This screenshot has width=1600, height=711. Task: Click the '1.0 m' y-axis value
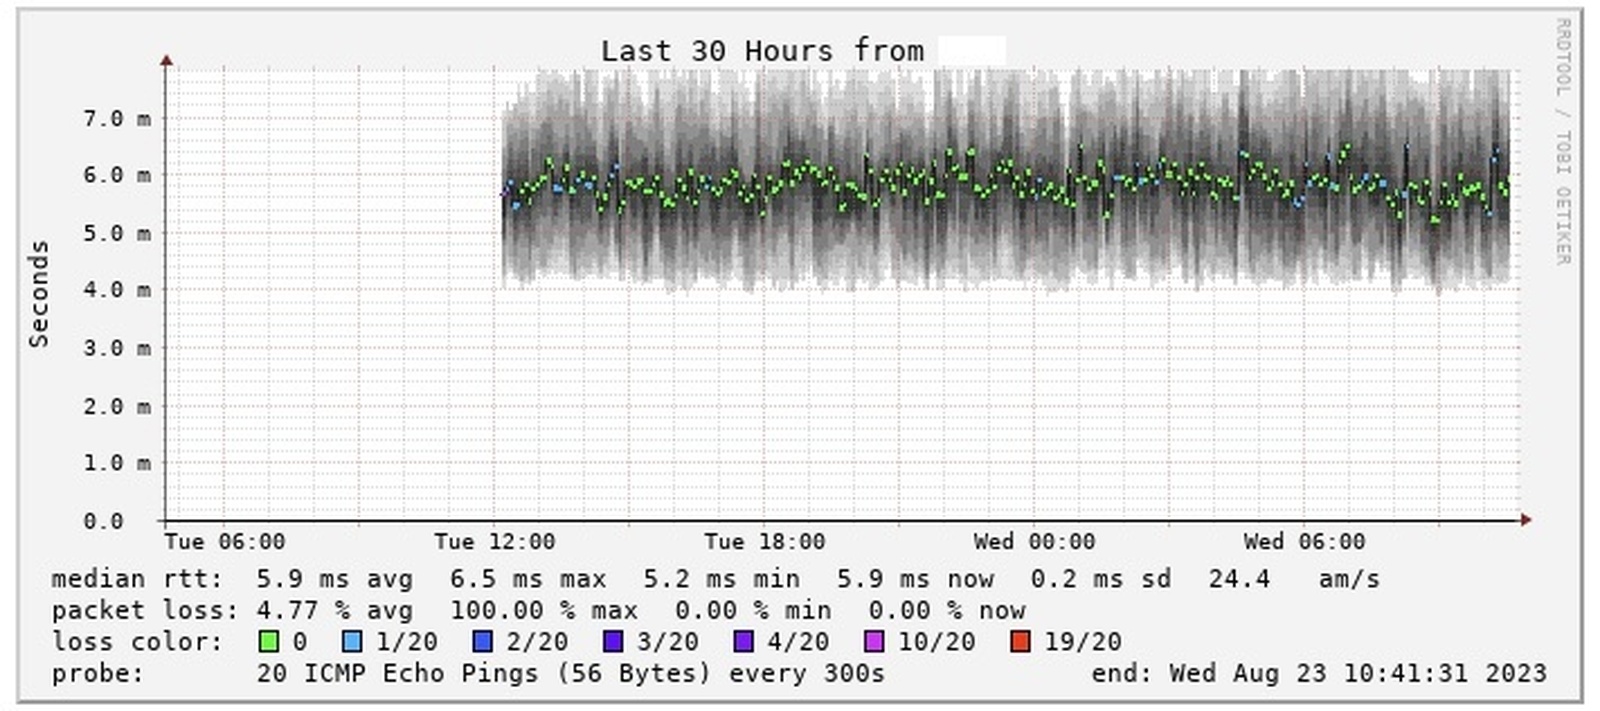click(117, 463)
